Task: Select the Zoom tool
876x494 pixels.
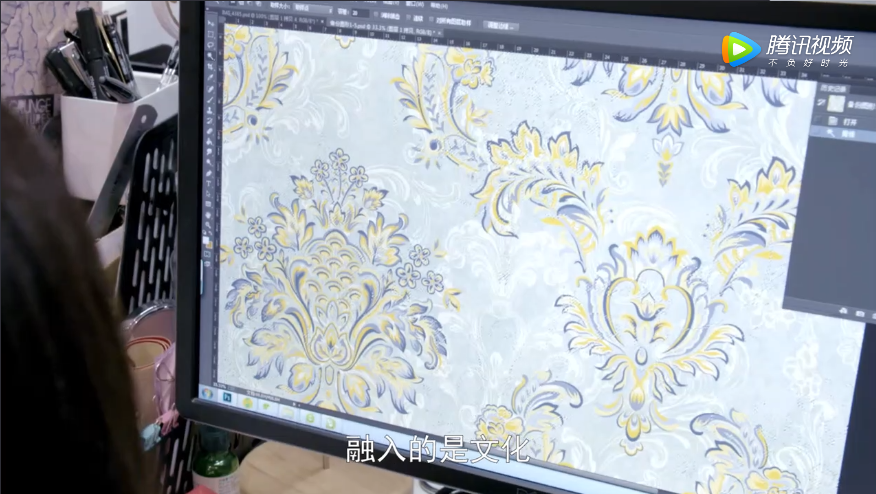Action: tap(208, 225)
